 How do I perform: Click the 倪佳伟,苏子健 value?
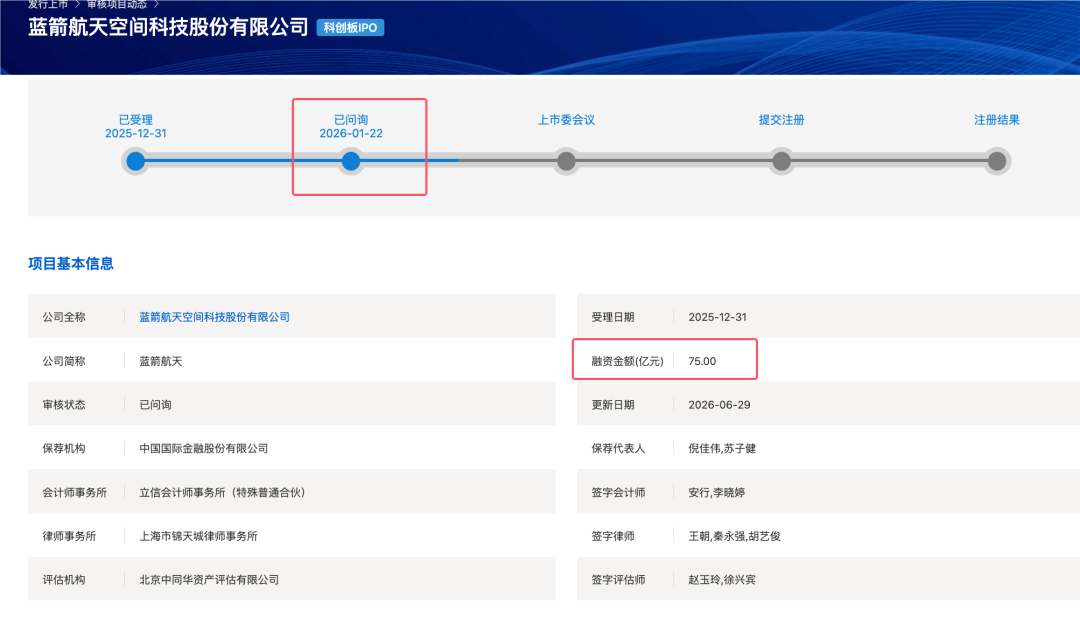pos(722,449)
